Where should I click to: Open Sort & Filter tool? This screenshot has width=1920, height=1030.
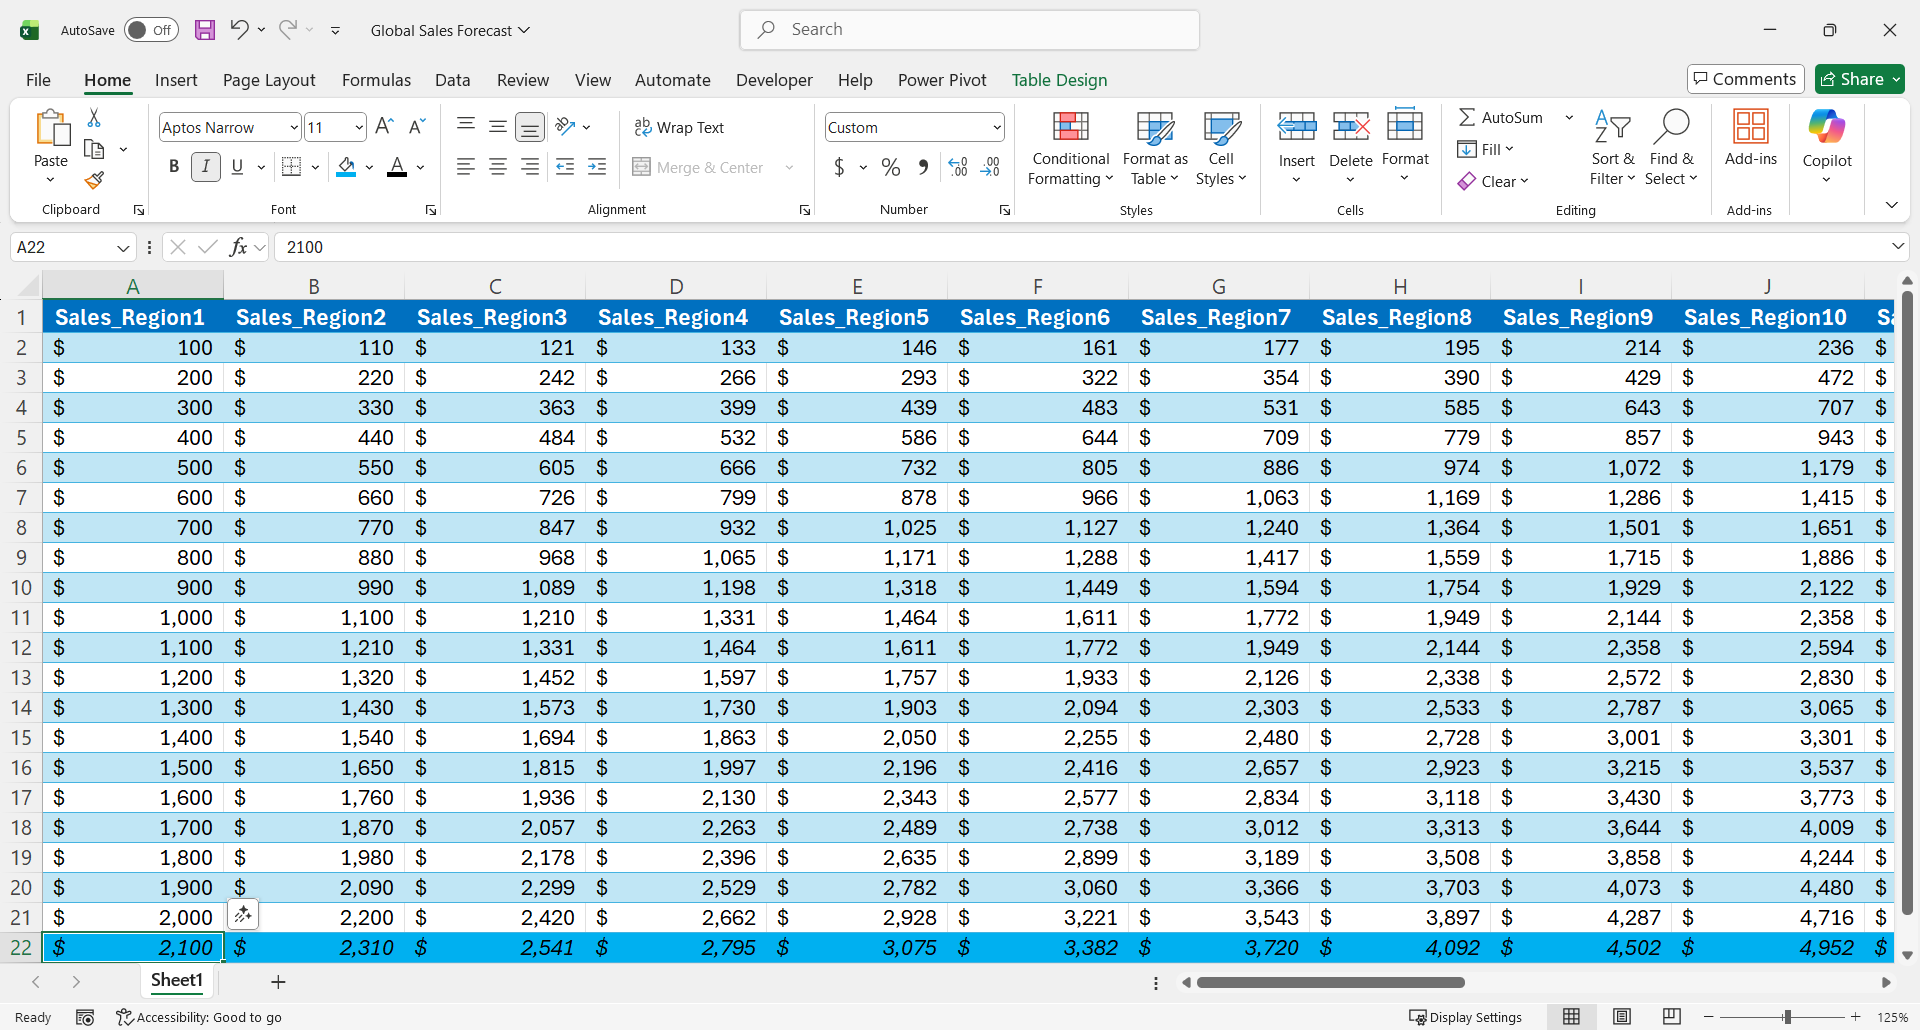pos(1612,148)
